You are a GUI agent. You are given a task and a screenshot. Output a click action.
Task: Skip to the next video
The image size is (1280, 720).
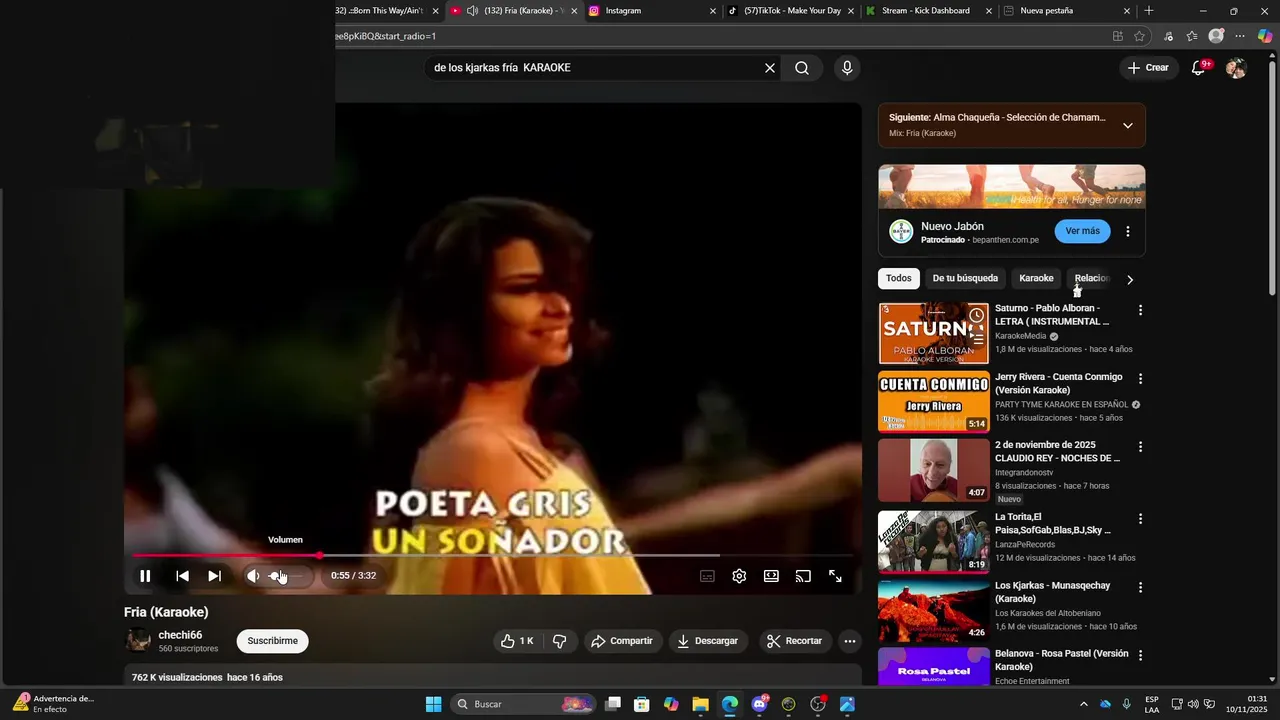214,576
